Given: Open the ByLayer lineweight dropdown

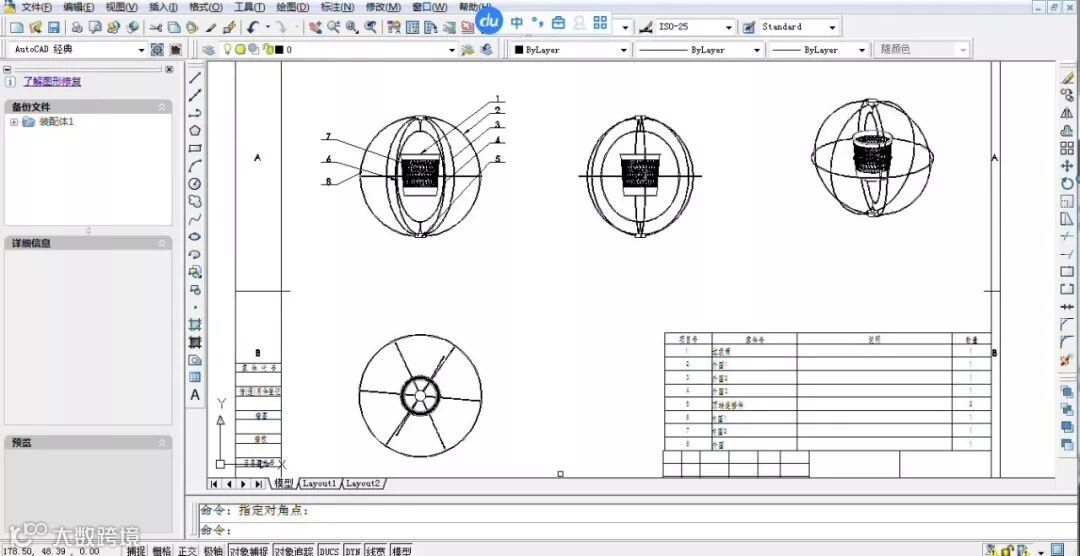Looking at the screenshot, I should pos(861,50).
